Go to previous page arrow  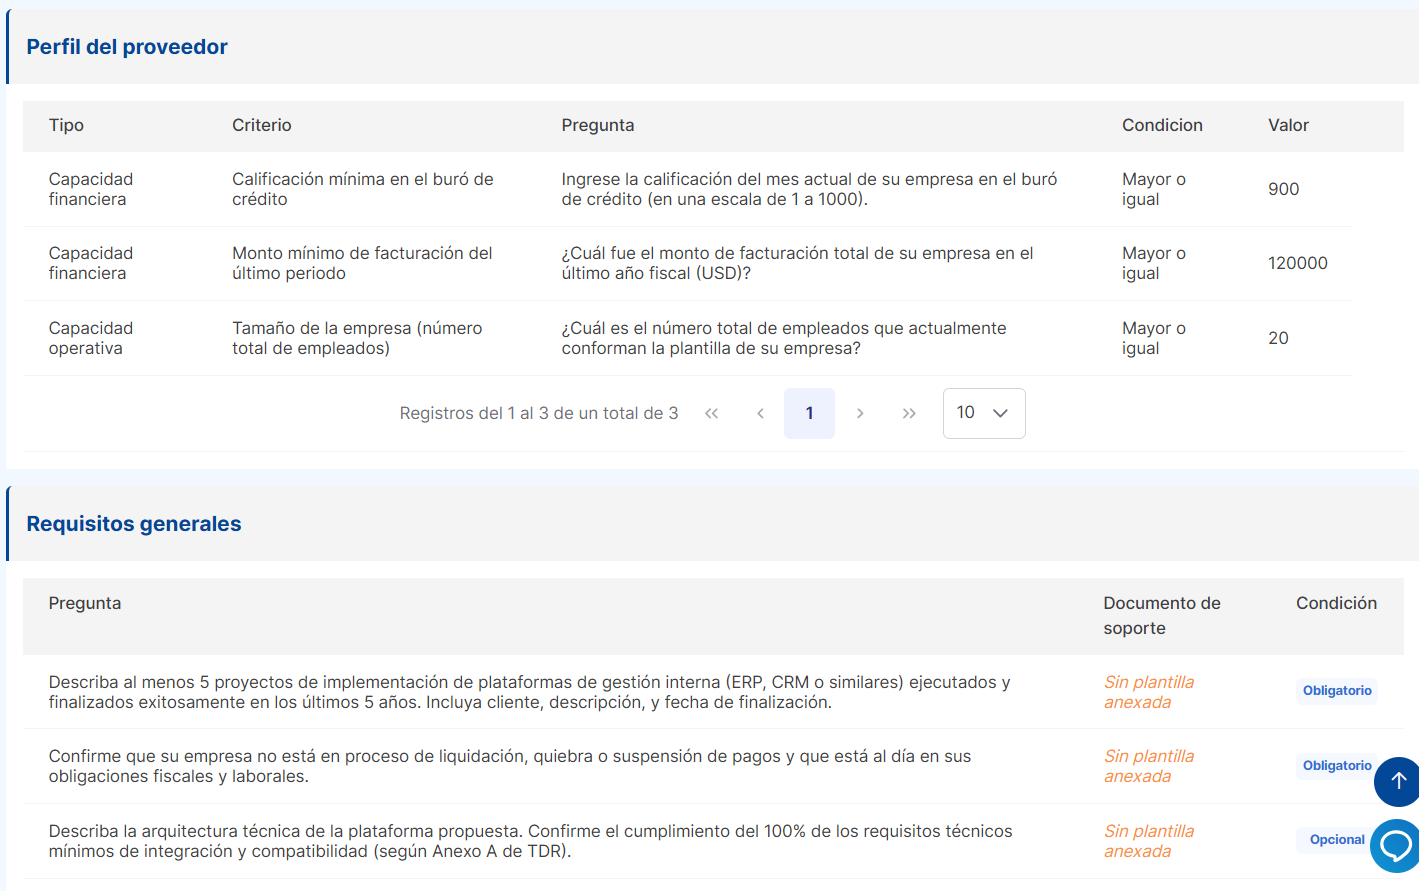(760, 413)
